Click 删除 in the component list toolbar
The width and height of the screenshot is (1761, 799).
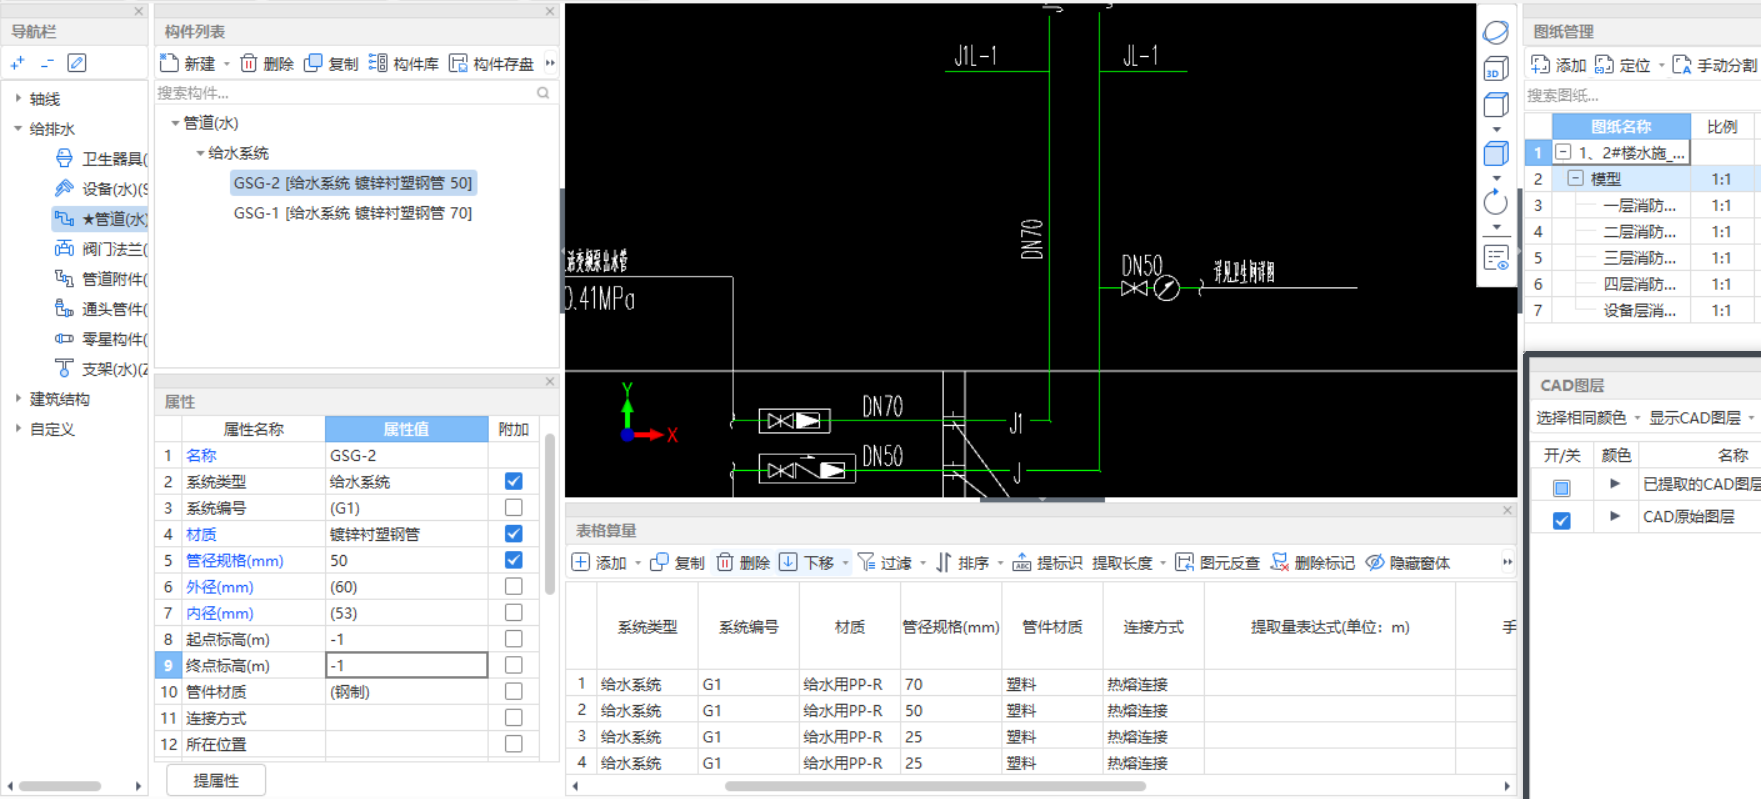coord(267,63)
